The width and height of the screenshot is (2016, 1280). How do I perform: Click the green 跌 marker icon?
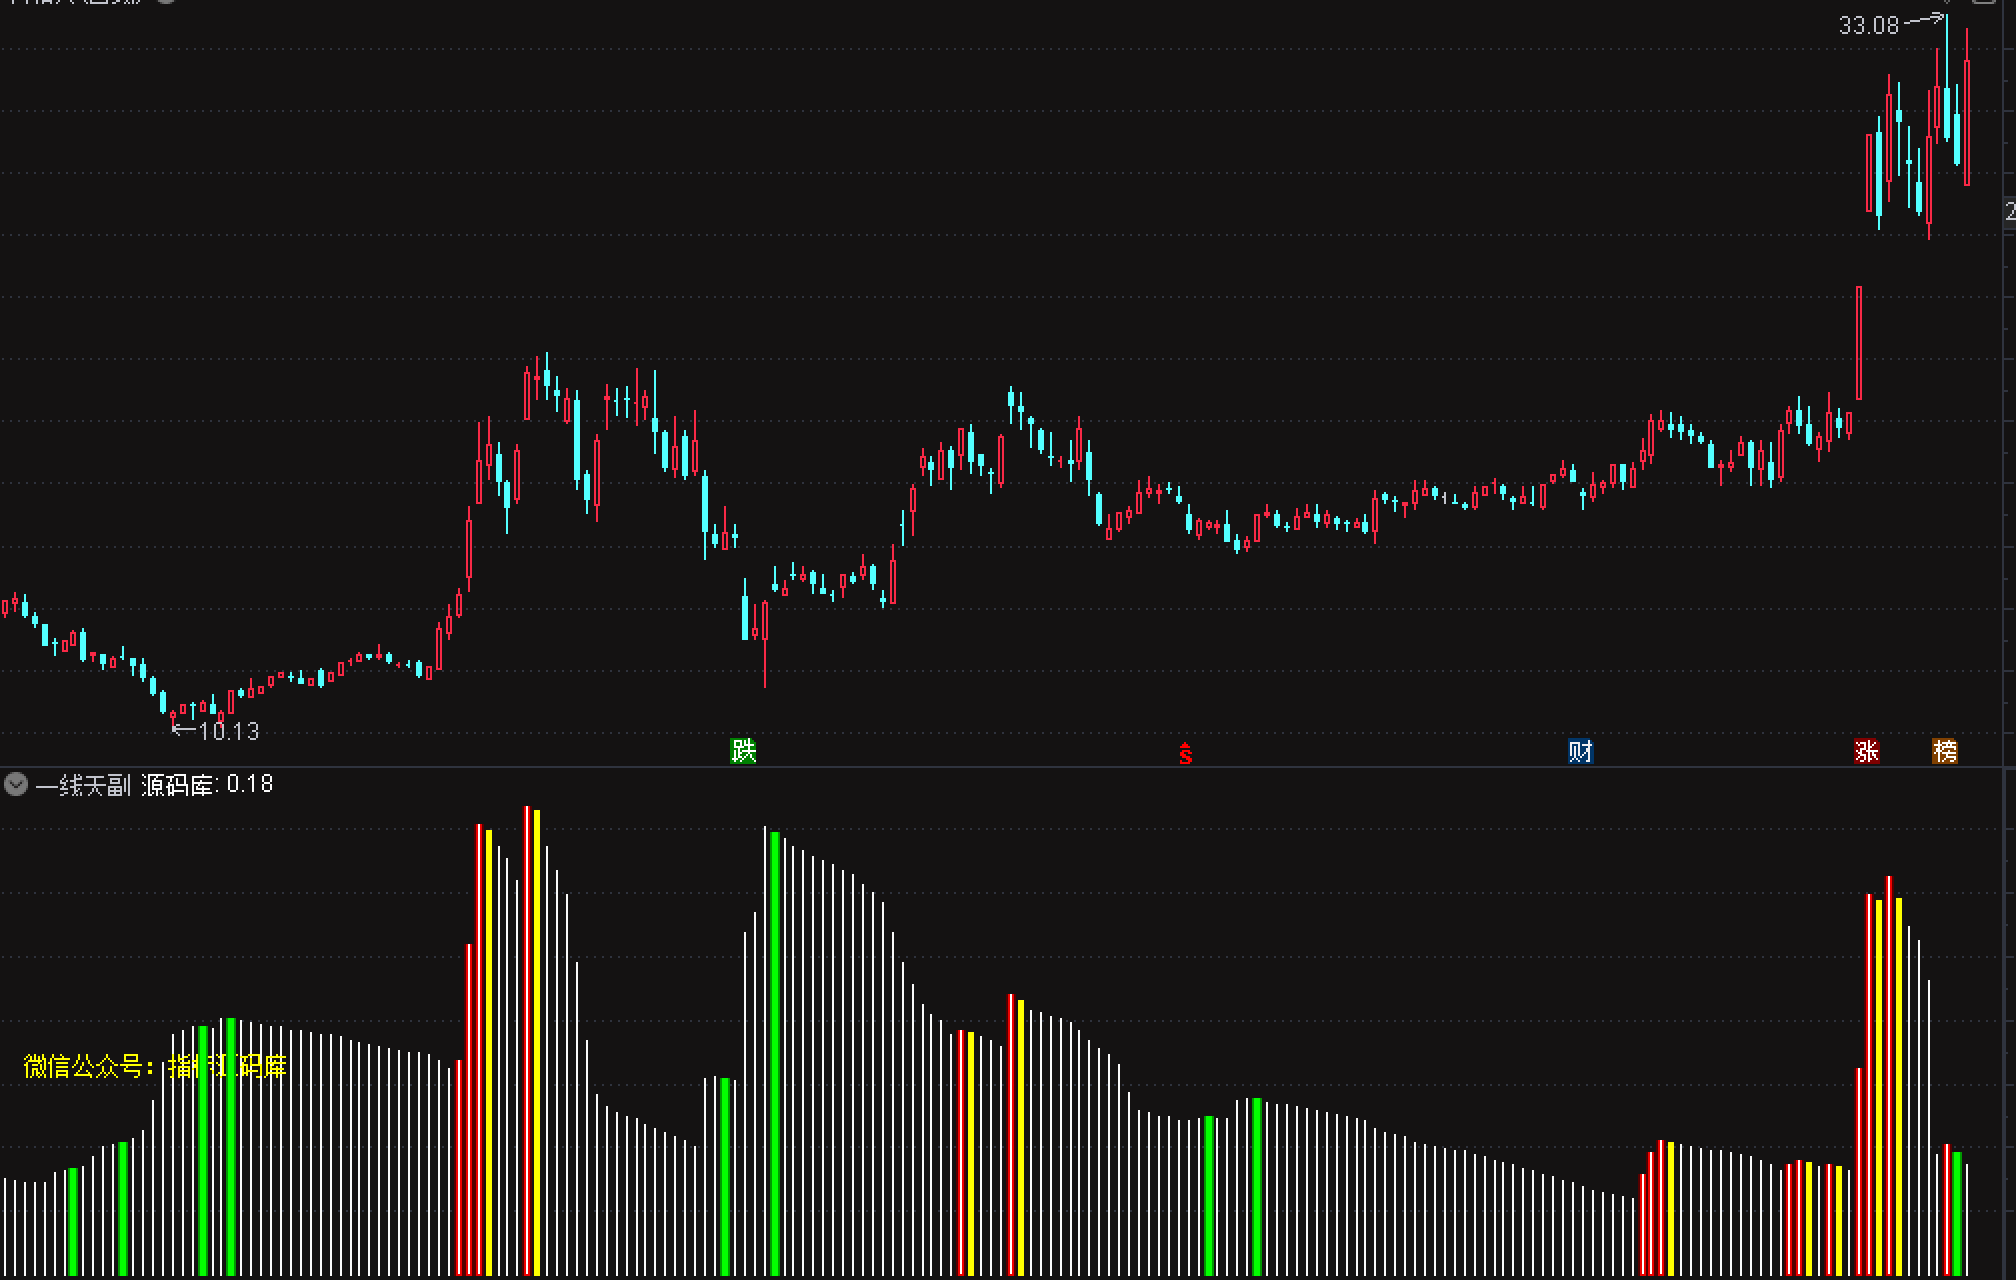743,751
